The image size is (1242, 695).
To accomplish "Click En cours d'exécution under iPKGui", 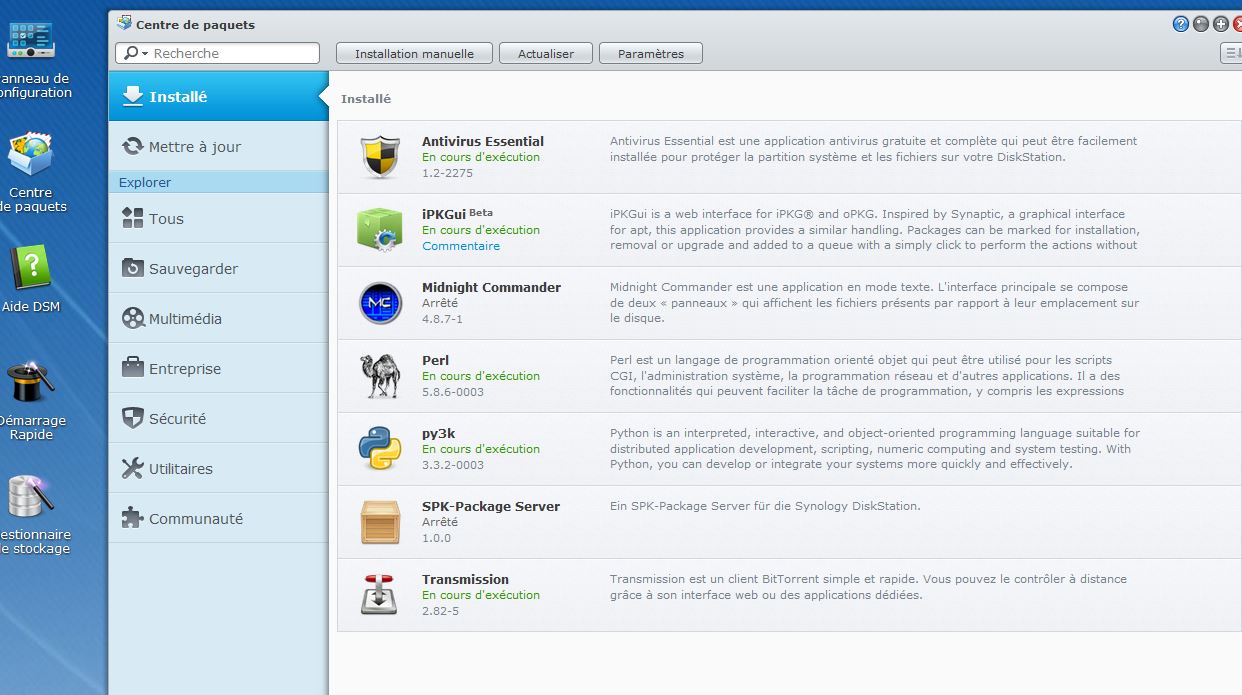I will coord(481,230).
